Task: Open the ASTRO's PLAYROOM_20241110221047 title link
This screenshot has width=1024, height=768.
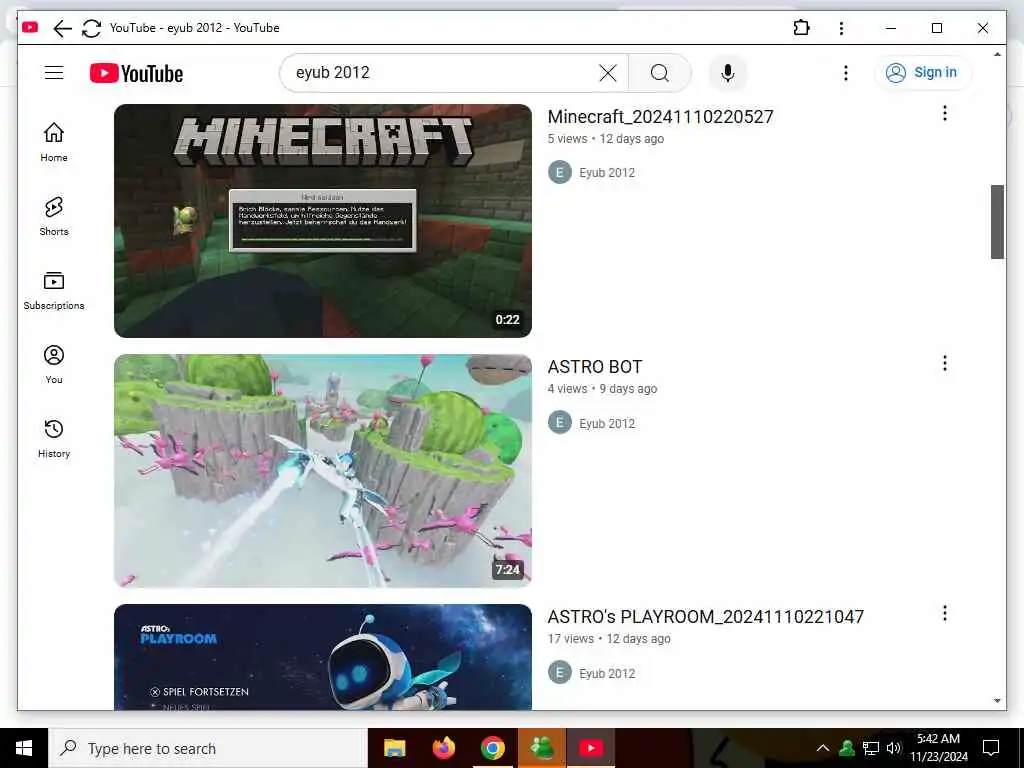Action: click(705, 617)
